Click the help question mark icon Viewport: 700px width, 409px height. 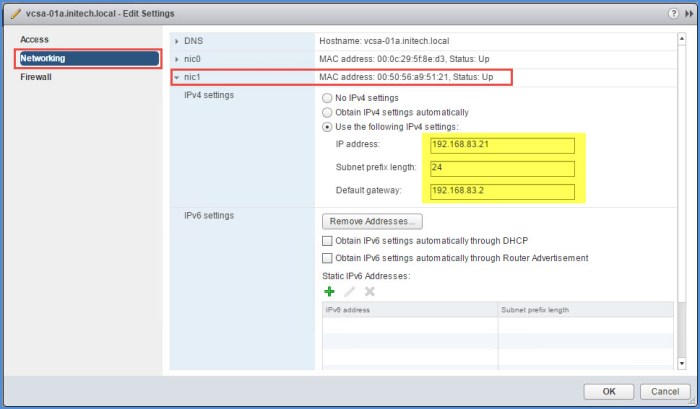(673, 14)
